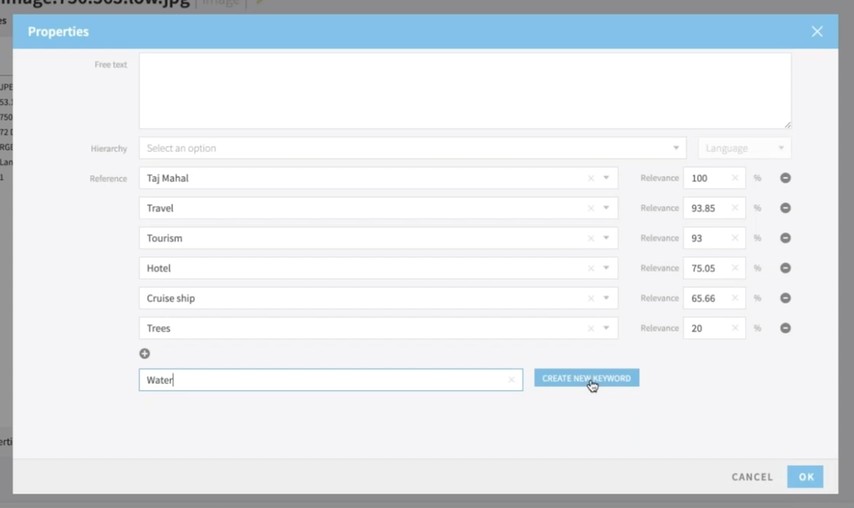Expand the Trees reference dropdown
Image resolution: width=854 pixels, height=508 pixels.
pos(606,328)
